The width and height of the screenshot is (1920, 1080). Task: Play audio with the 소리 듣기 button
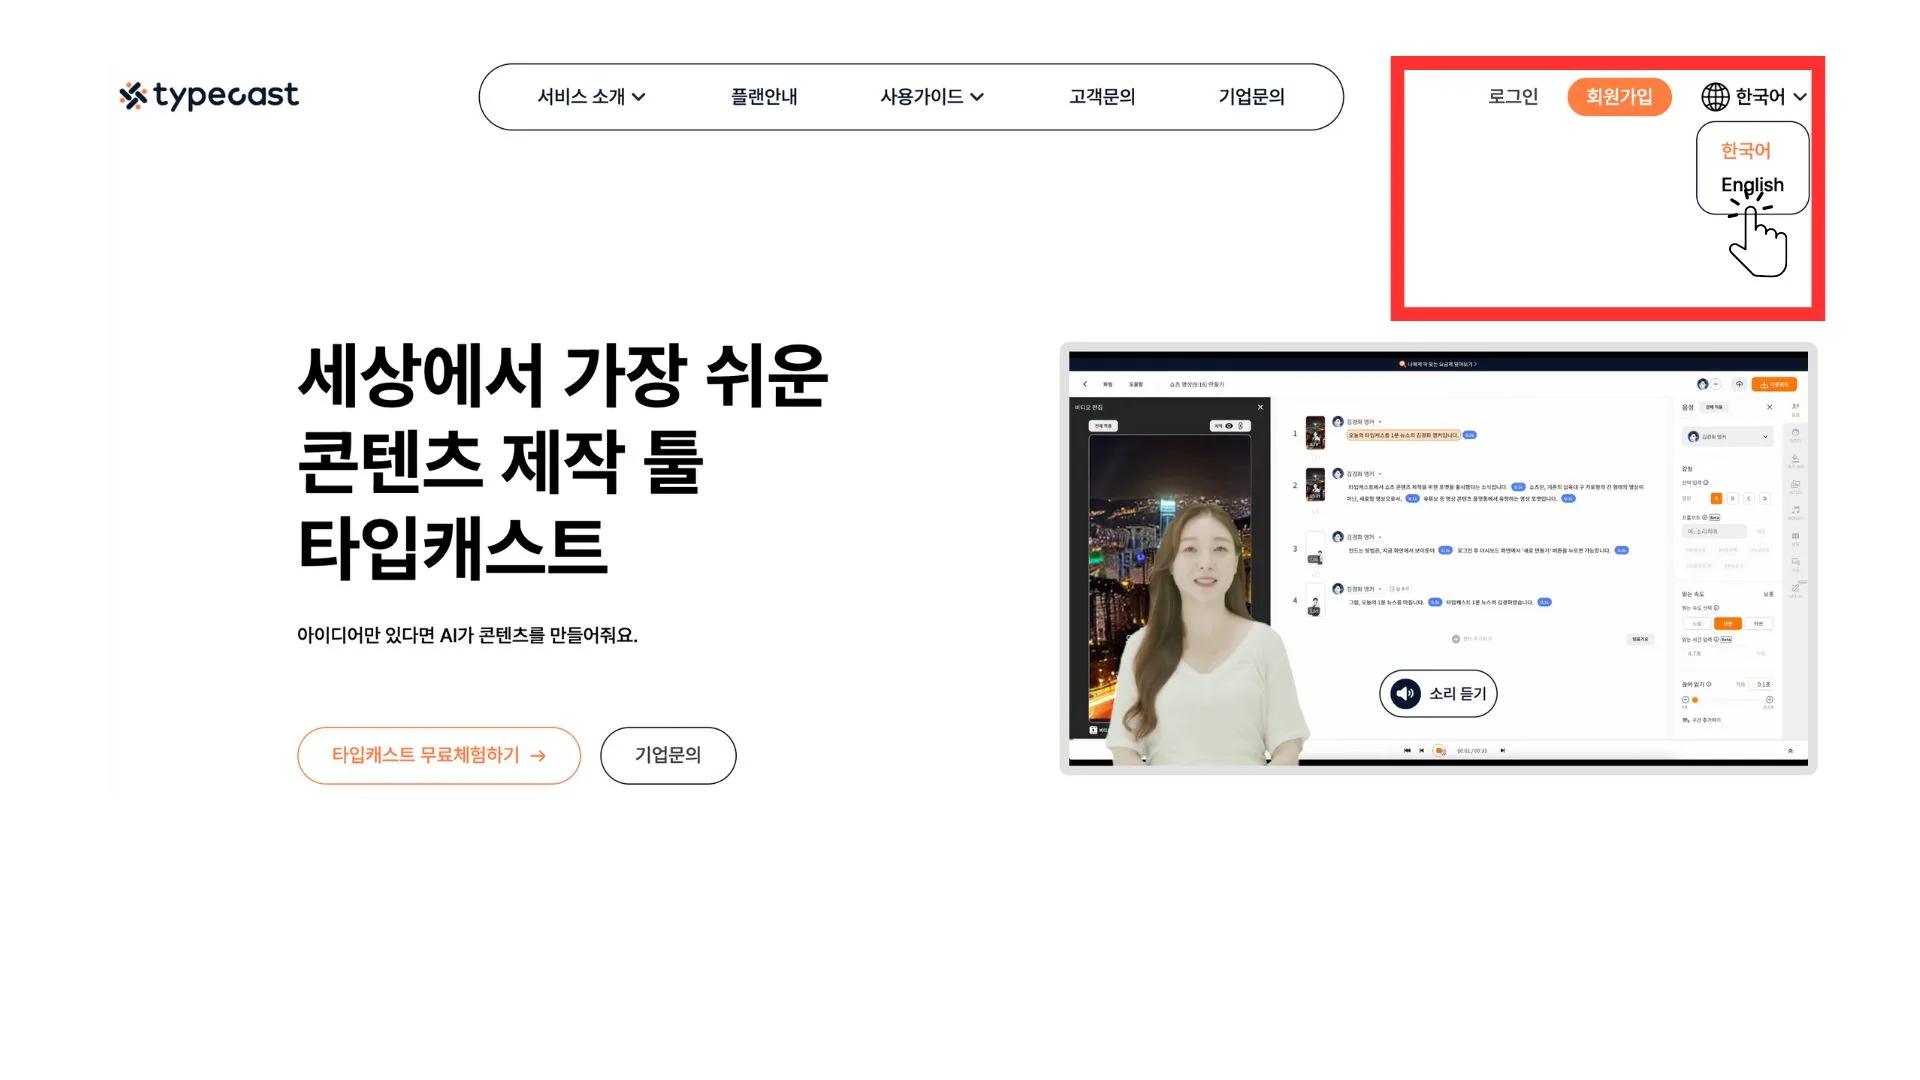1438,694
